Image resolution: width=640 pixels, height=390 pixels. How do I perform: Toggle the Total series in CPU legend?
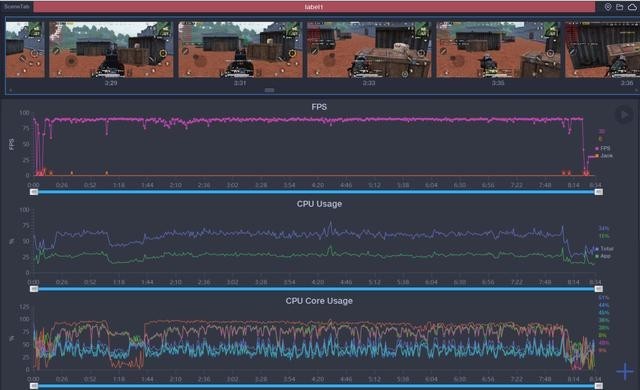[604, 248]
